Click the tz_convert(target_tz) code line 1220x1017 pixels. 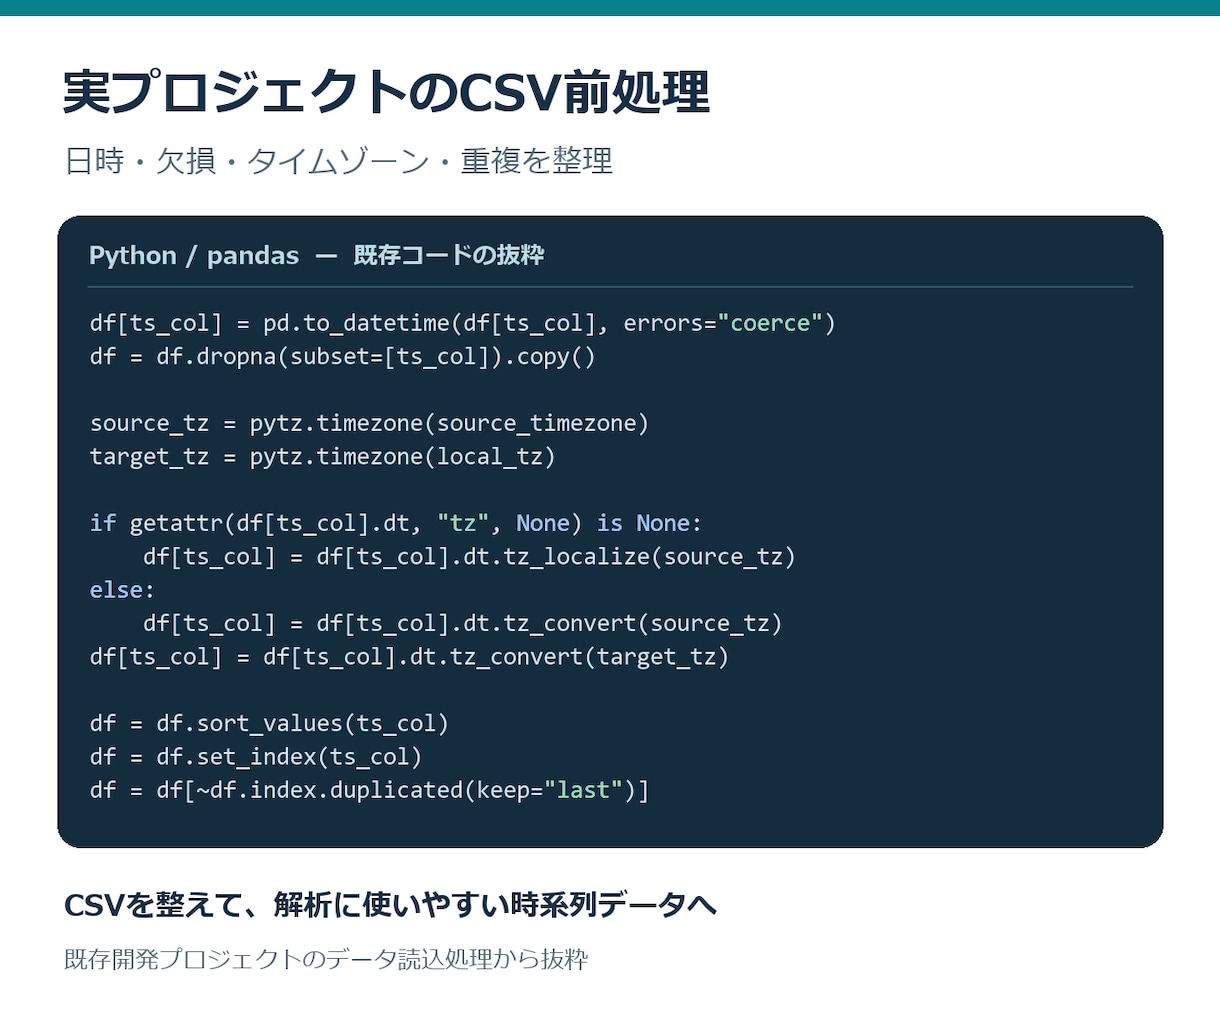pyautogui.click(x=409, y=656)
